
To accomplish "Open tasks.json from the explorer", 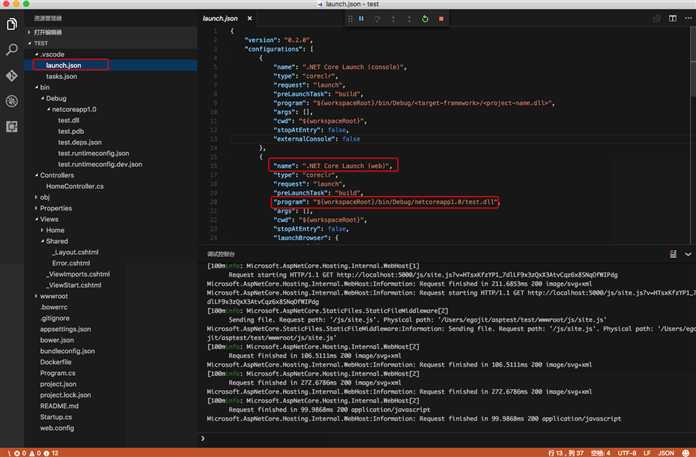I will click(x=62, y=76).
